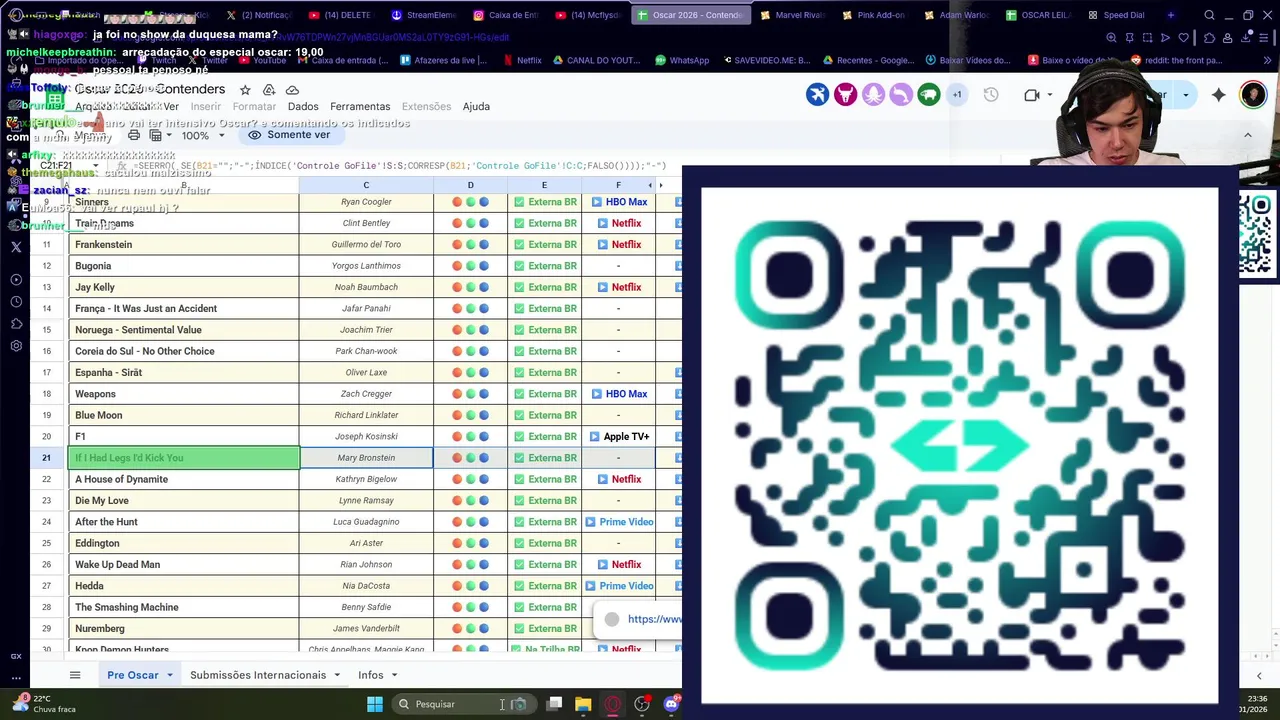Open the Gemini sparkle icon

click(1218, 95)
